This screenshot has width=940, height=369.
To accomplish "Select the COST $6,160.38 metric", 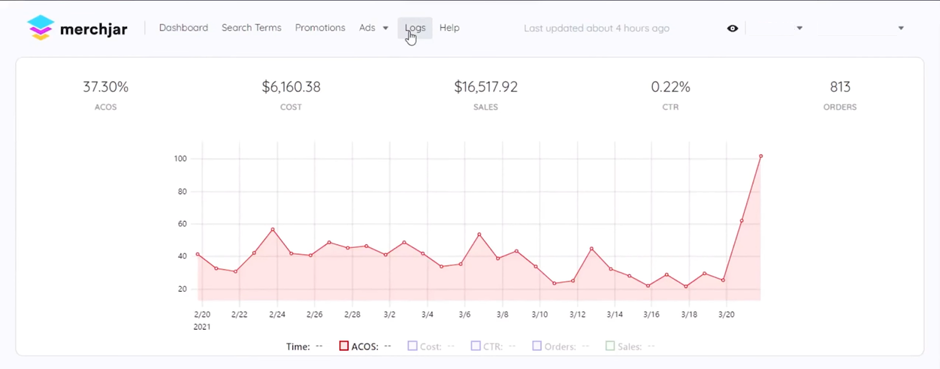I will pyautogui.click(x=291, y=95).
